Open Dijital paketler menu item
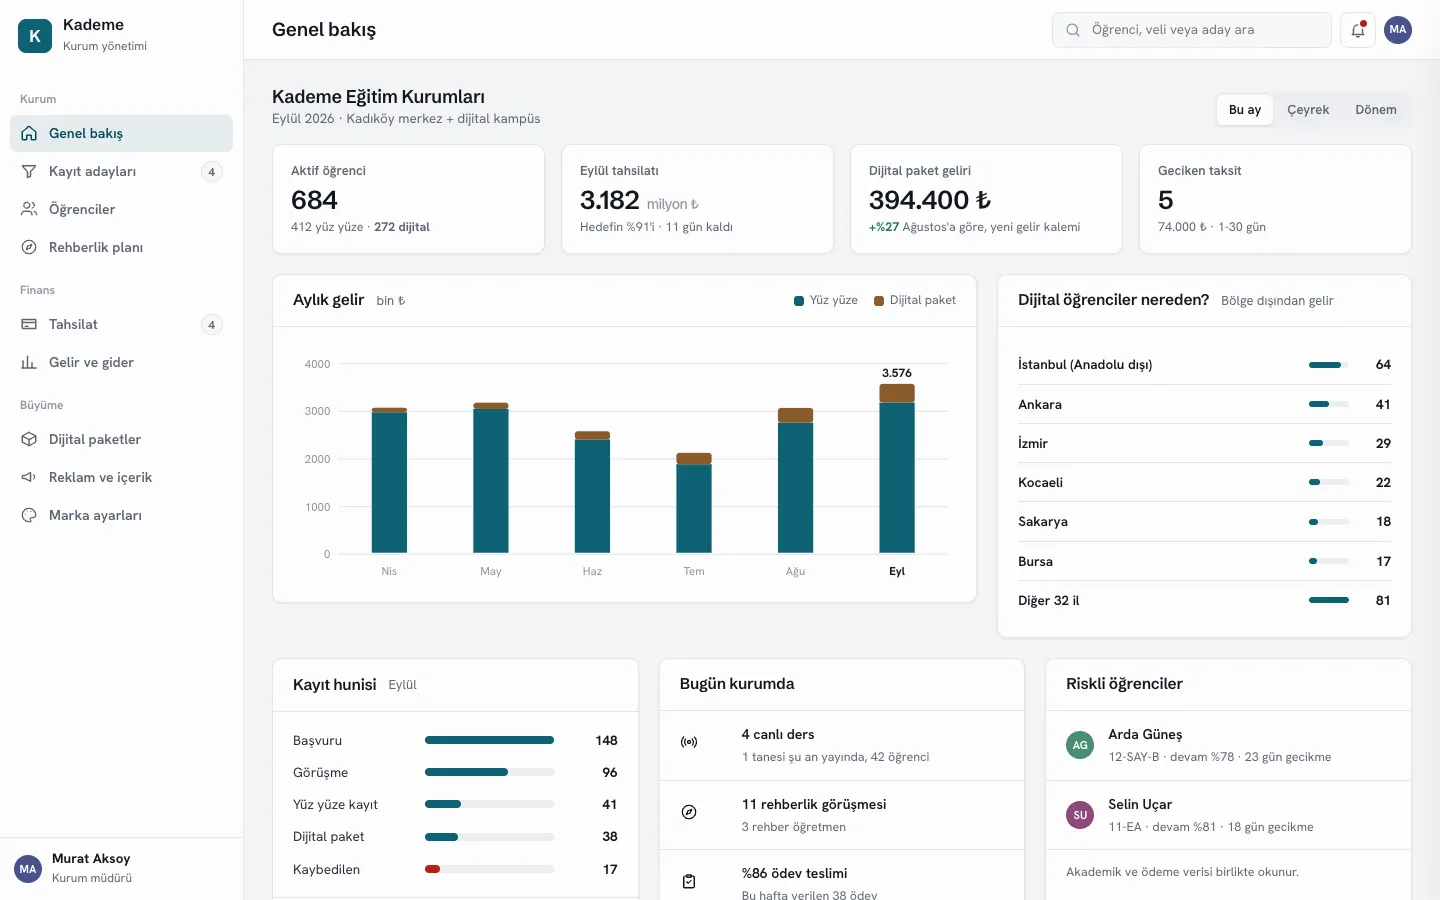Screen dimensions: 1440x900 coord(121,439)
